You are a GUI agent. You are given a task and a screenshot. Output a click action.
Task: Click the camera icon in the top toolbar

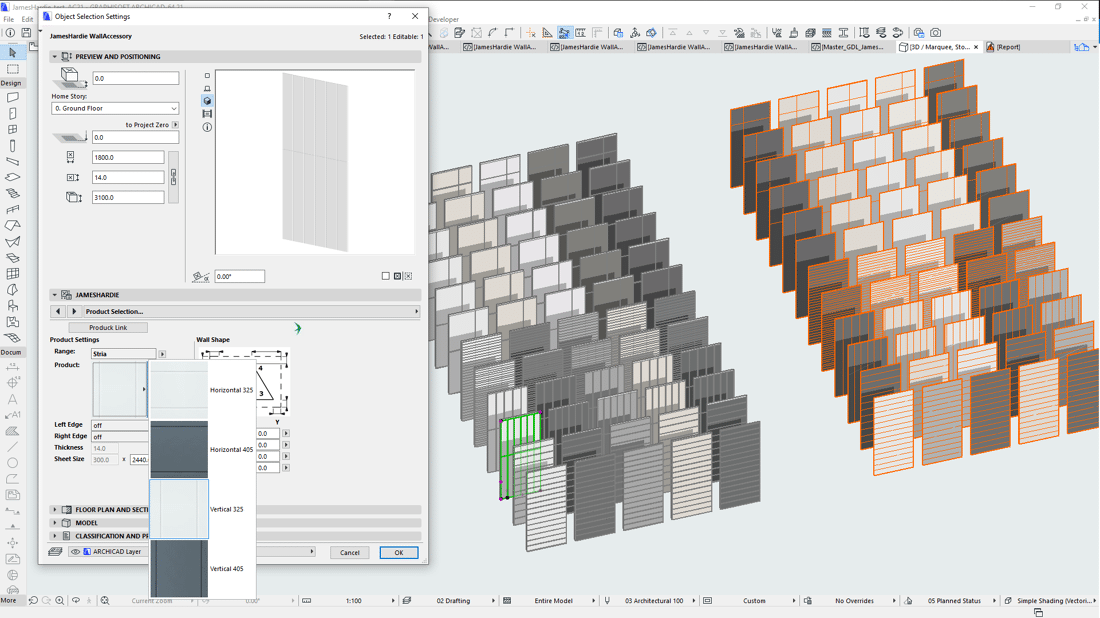[935, 33]
